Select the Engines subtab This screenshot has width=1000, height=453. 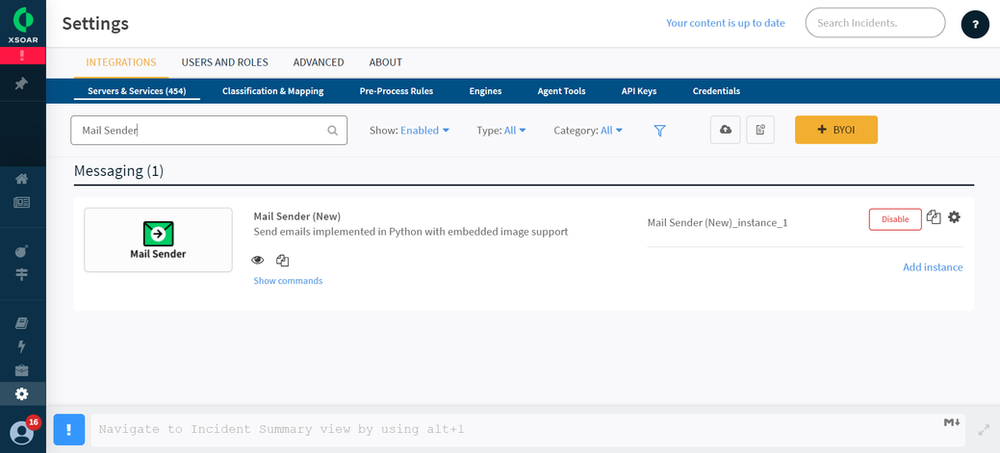(x=485, y=91)
